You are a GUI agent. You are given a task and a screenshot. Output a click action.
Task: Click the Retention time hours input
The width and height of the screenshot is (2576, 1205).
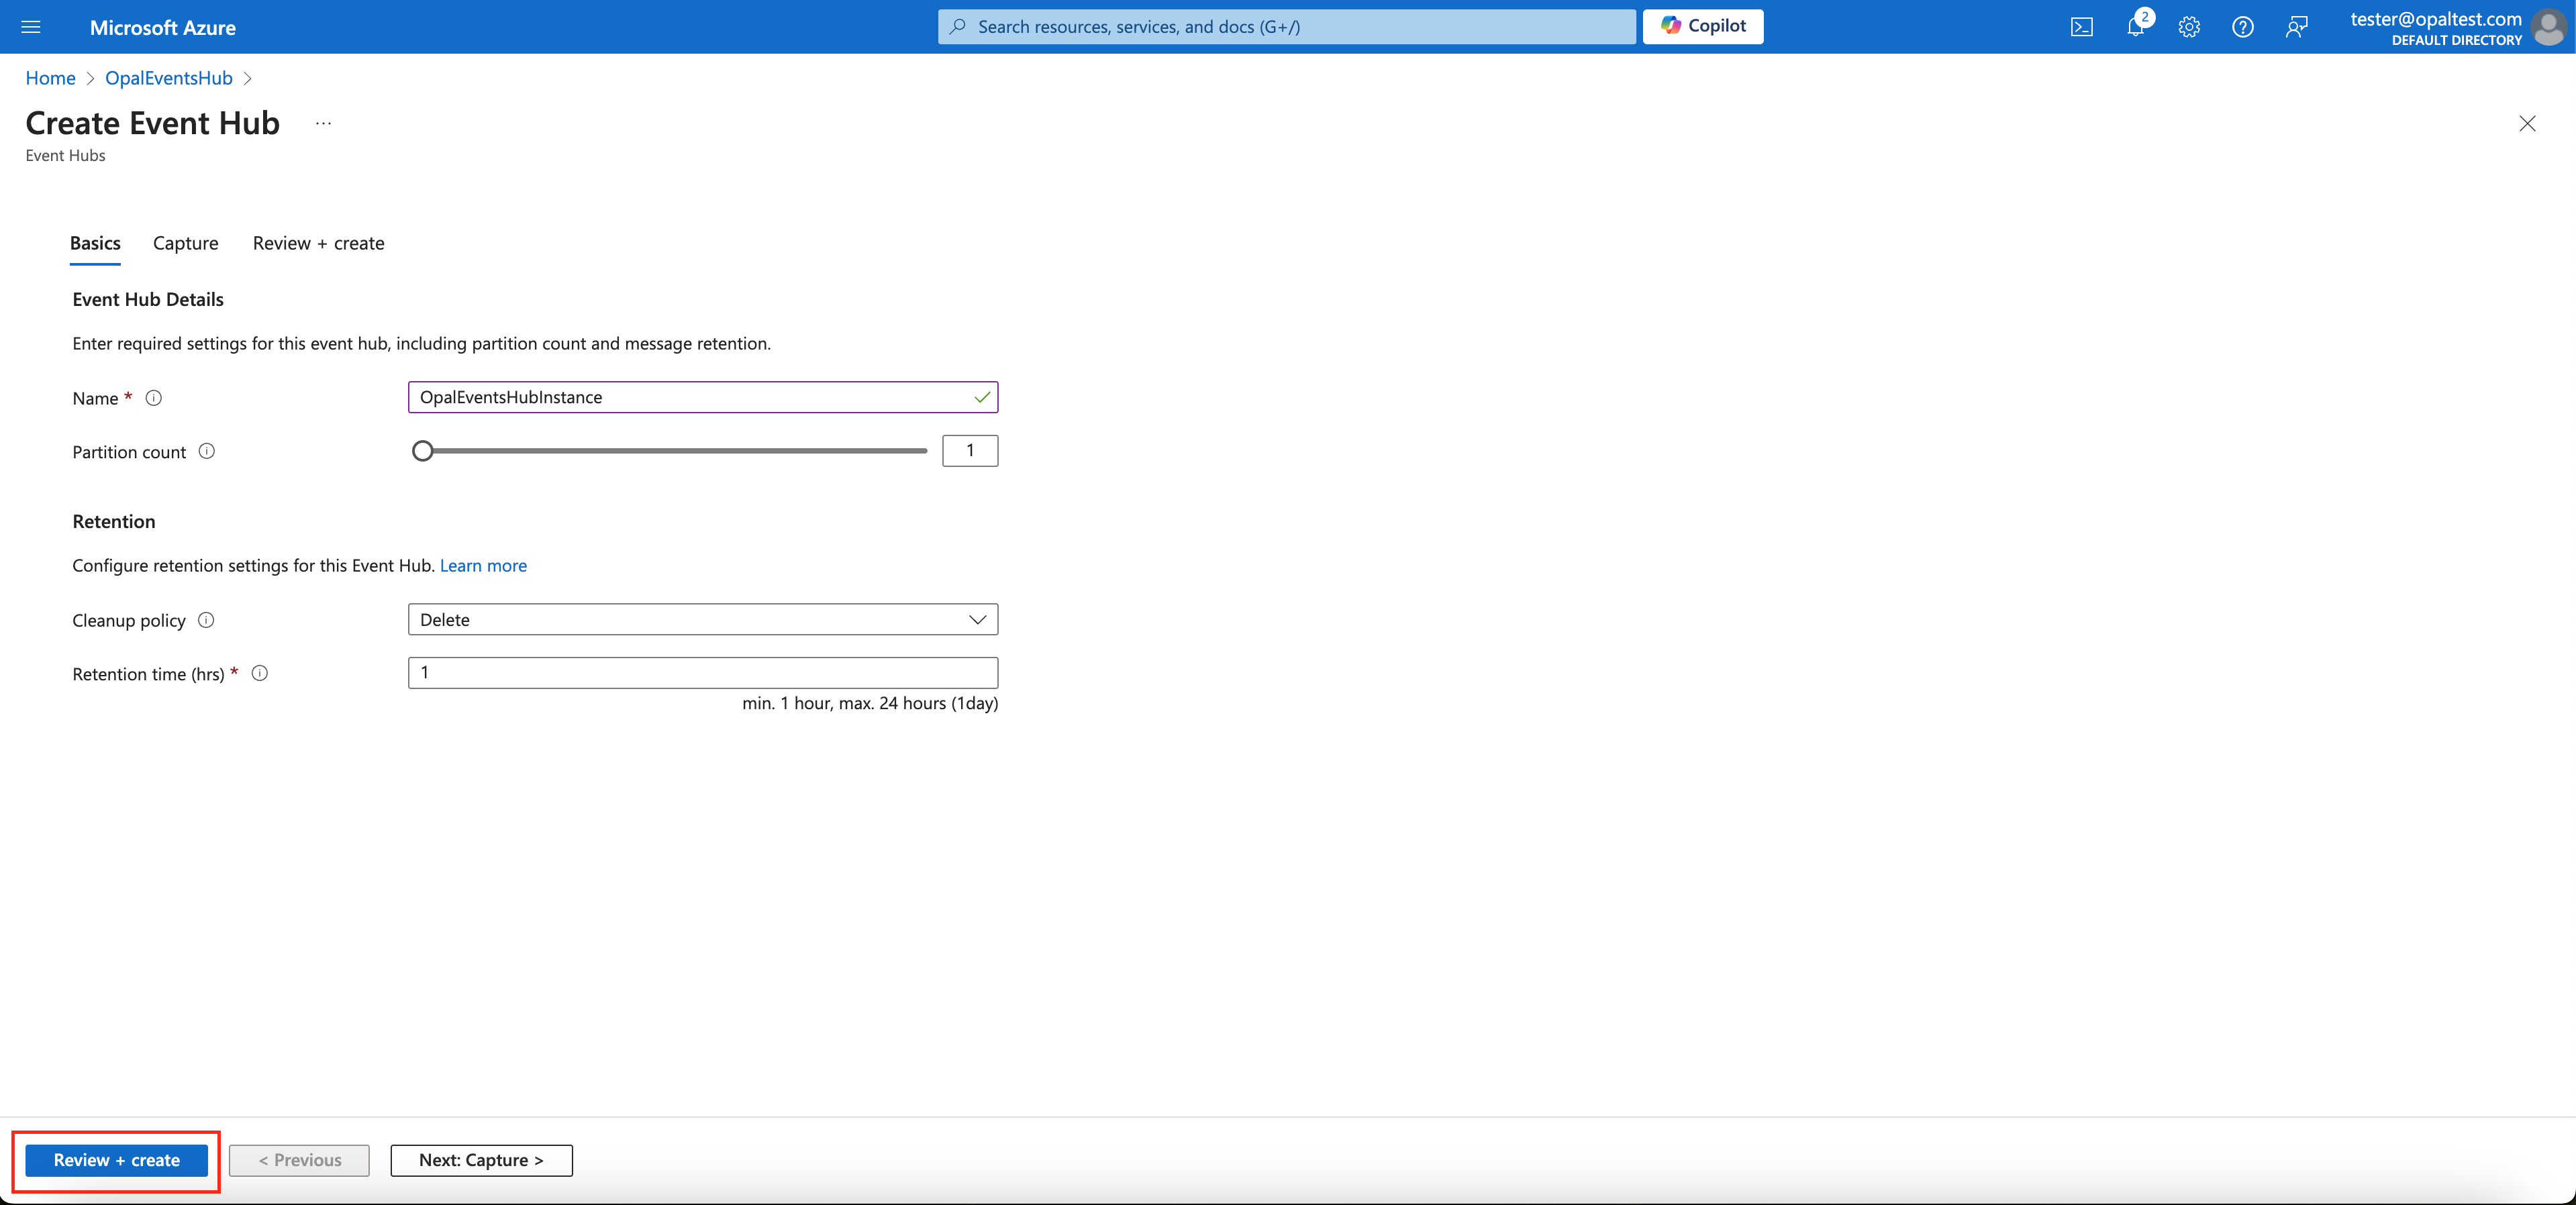(702, 672)
